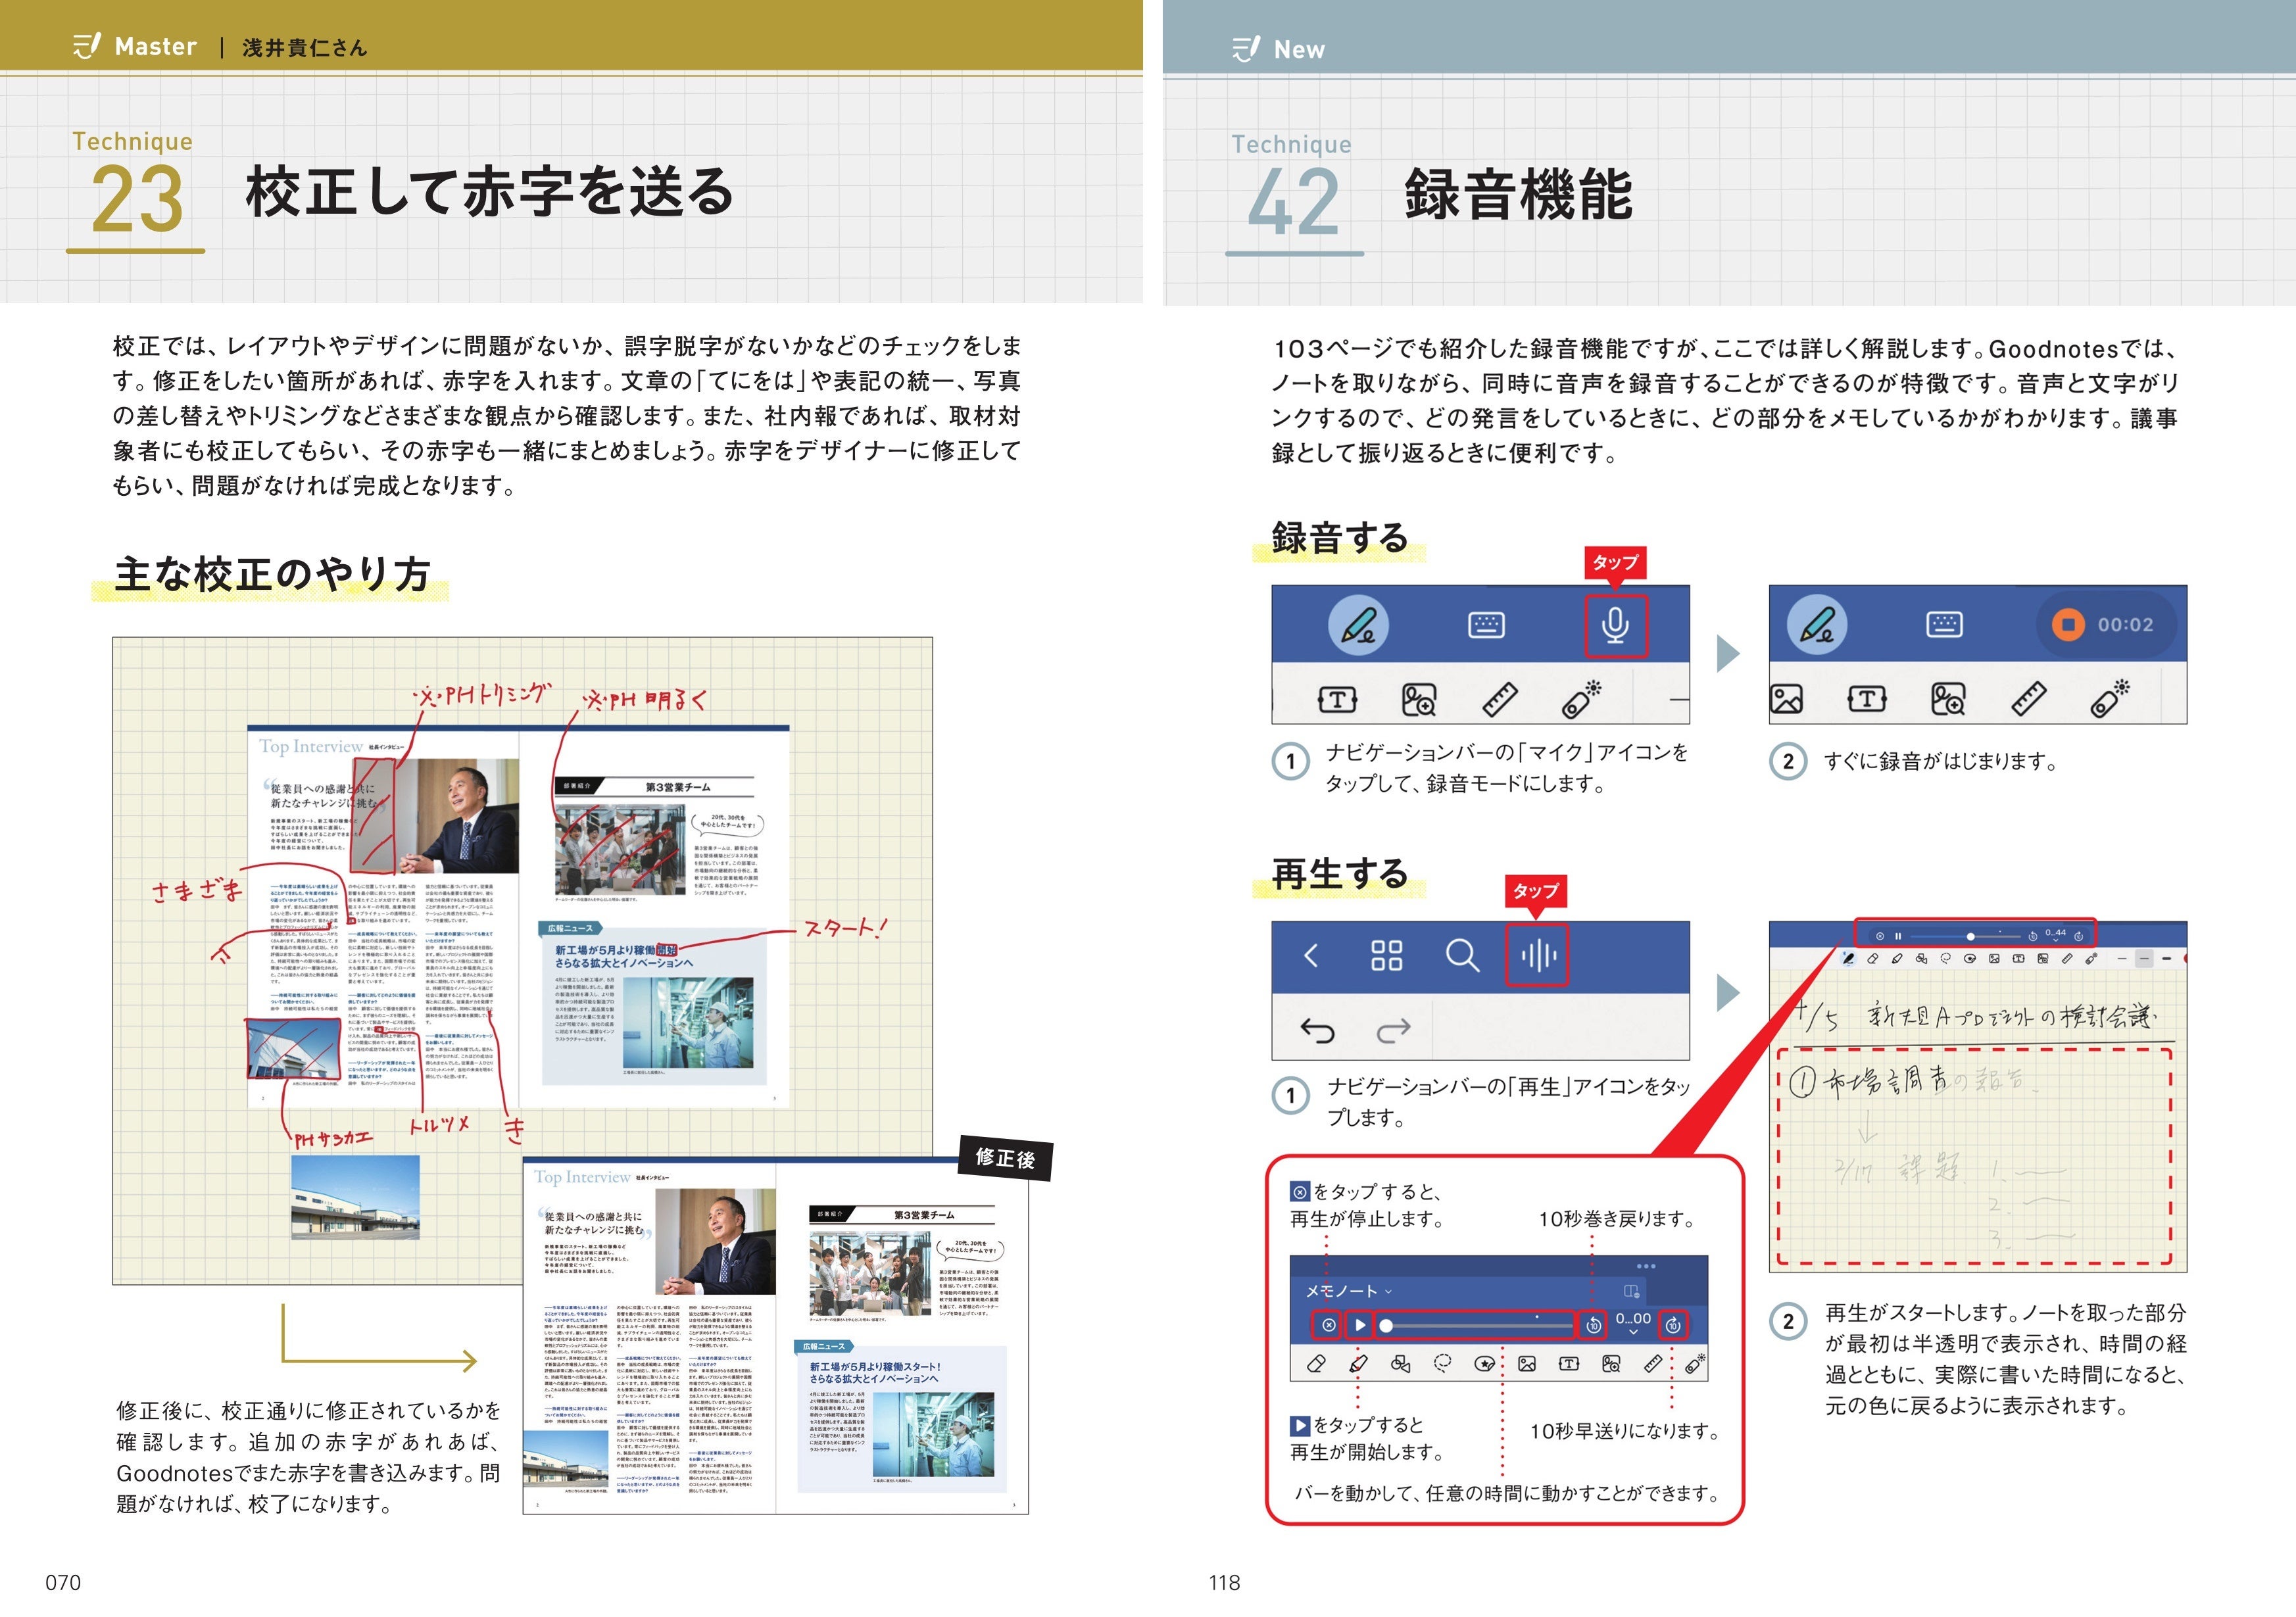This screenshot has width=2296, height=1617.
Task: Open the three-dots menu above メモノート
Action: coord(1646,1266)
